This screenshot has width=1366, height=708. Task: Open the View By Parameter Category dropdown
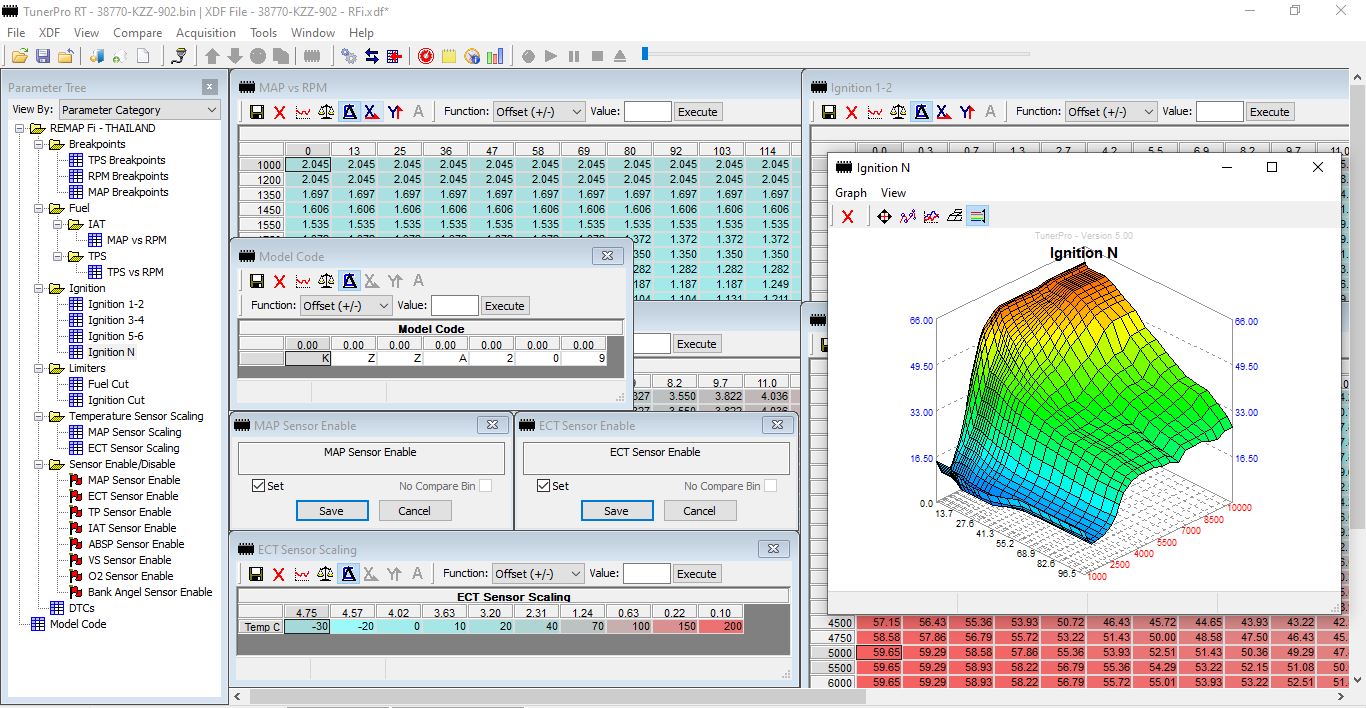139,110
